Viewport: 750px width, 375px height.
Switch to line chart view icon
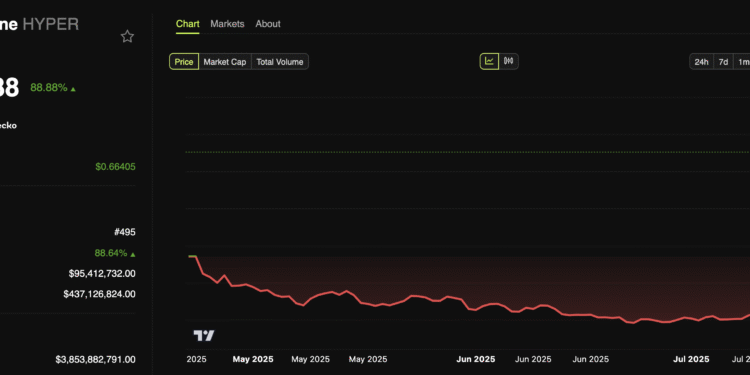coord(489,61)
